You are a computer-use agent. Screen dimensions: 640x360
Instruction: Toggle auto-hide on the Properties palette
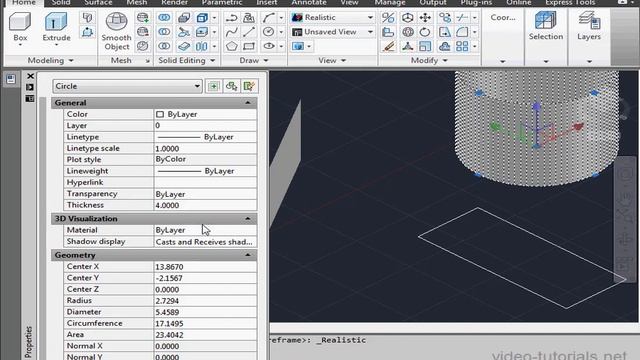(30, 87)
